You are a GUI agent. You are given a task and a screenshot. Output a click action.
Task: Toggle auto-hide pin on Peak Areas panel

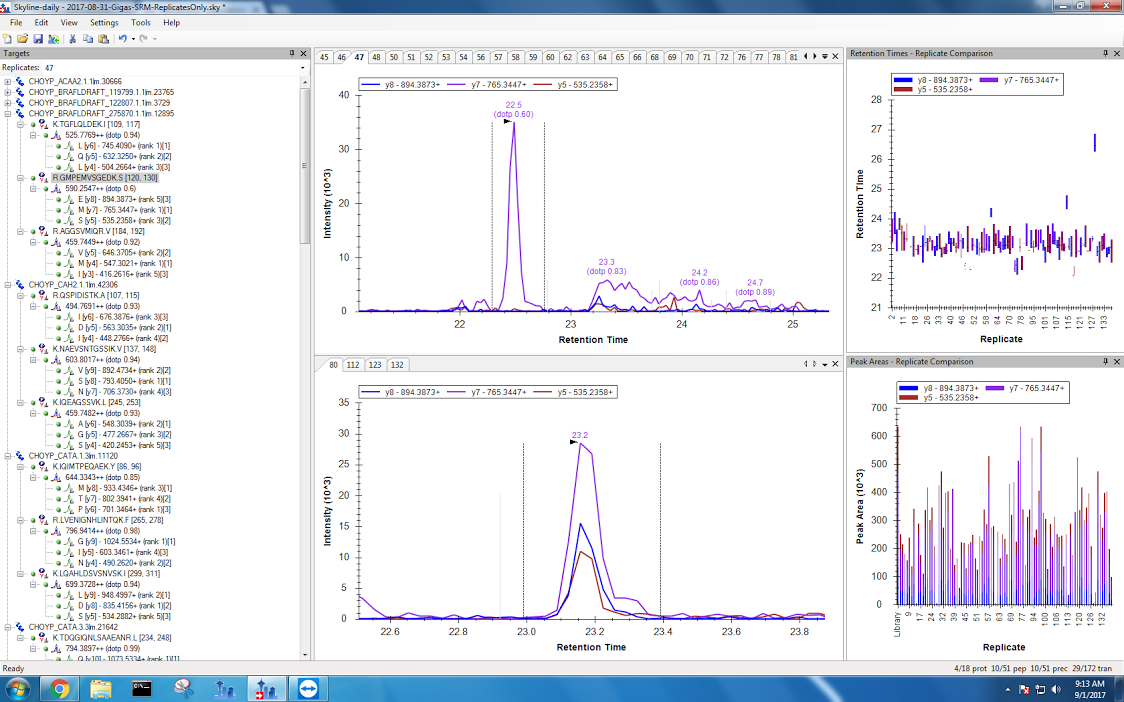(1105, 361)
